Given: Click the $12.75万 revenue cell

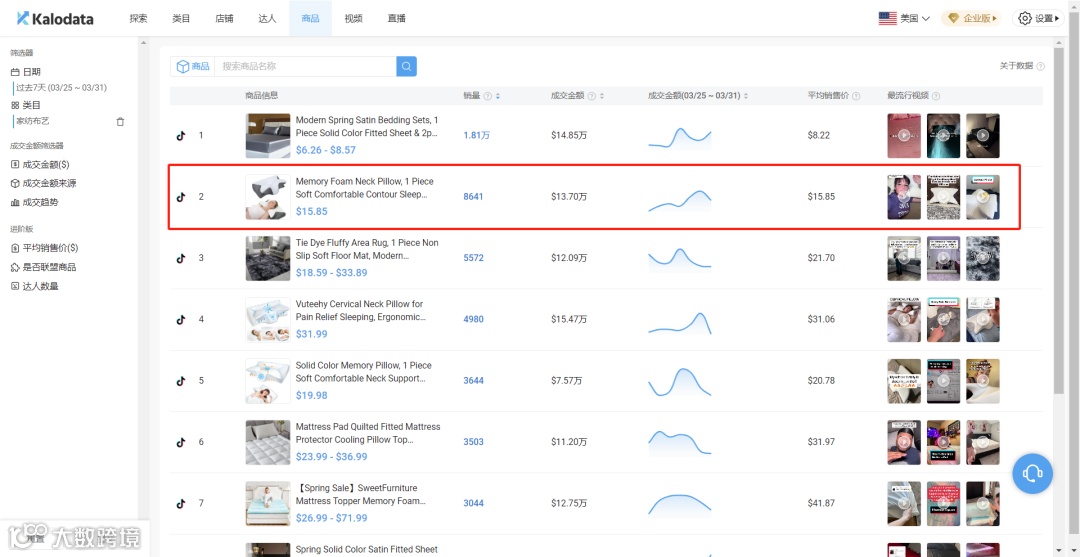Looking at the screenshot, I should [x=569, y=503].
